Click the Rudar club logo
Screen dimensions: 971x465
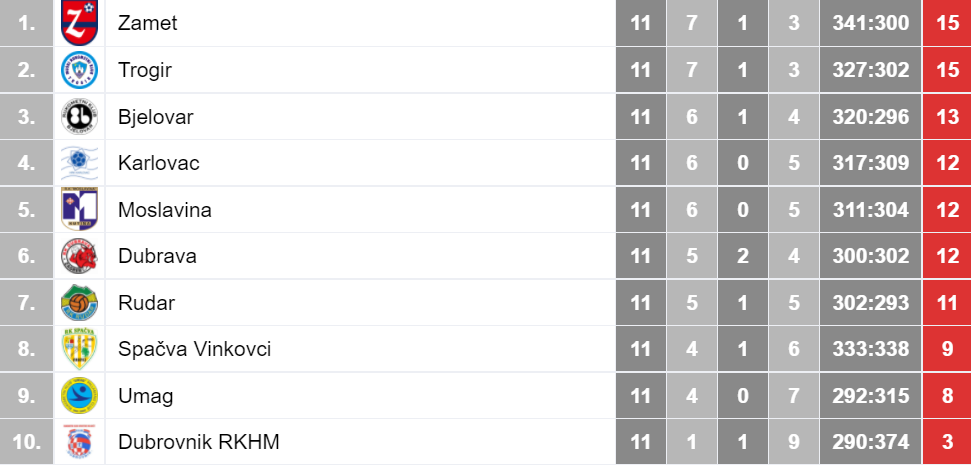point(79,303)
